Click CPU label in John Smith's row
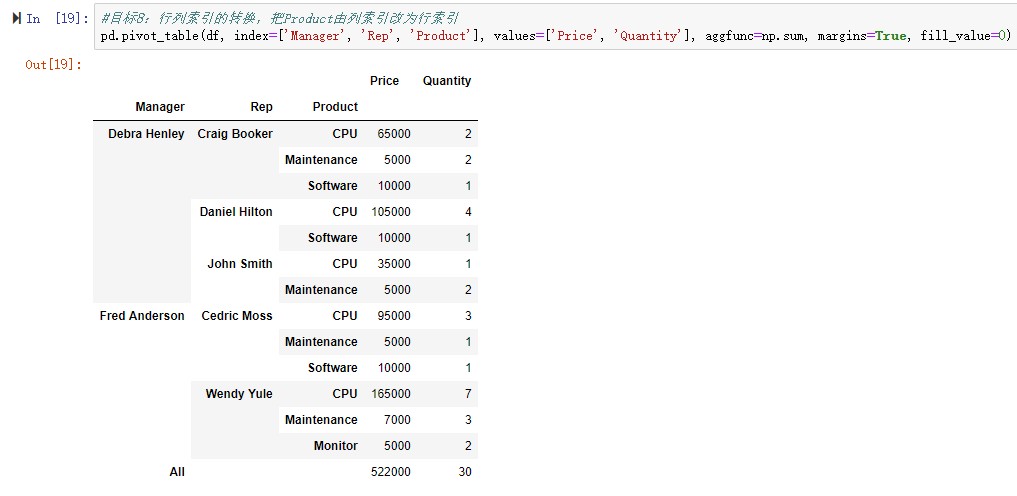This screenshot has width=1017, height=496. coord(345,263)
